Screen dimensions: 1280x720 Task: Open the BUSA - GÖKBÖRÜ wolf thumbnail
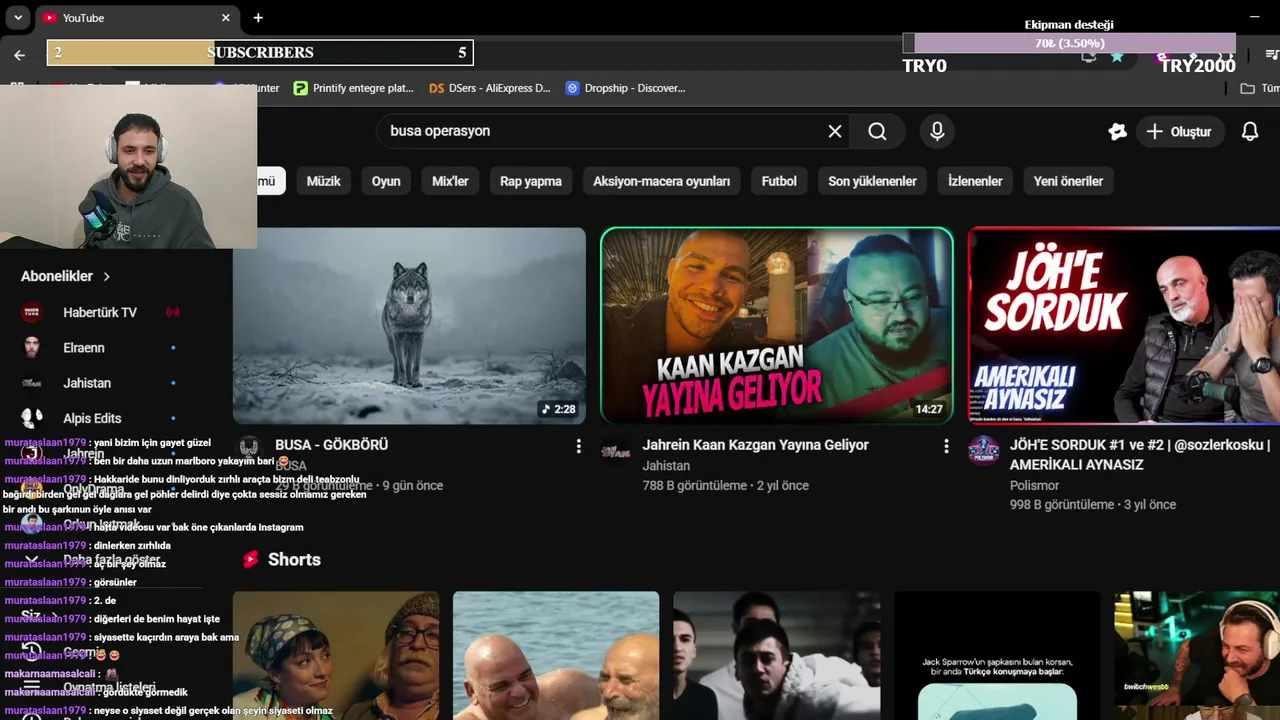click(x=409, y=326)
